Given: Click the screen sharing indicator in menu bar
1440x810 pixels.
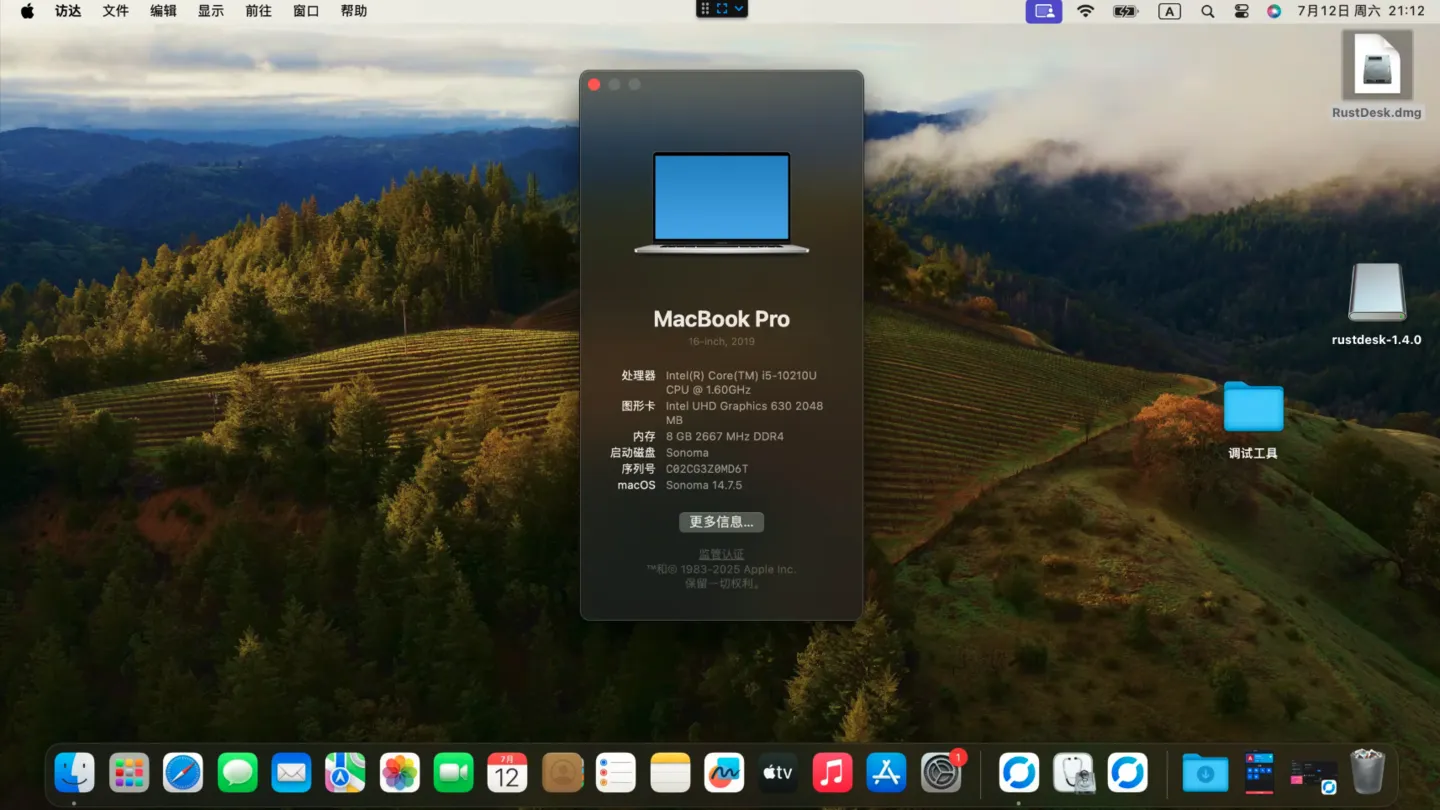Looking at the screenshot, I should point(1043,11).
